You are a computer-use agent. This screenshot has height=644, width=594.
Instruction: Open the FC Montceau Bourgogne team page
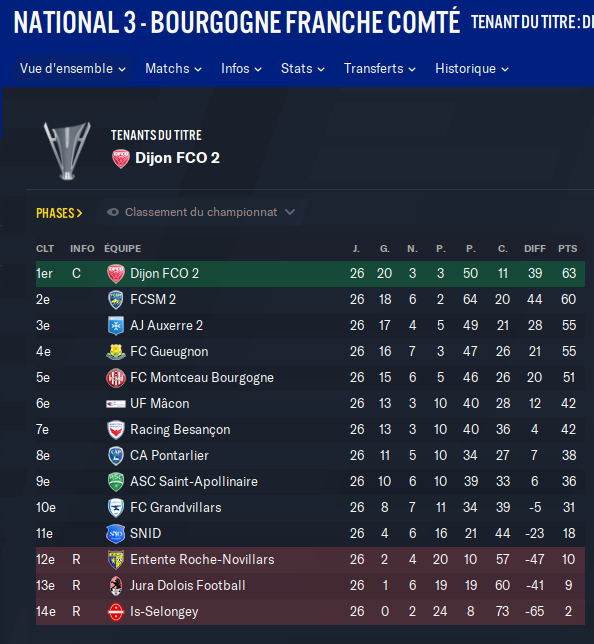[x=202, y=377]
